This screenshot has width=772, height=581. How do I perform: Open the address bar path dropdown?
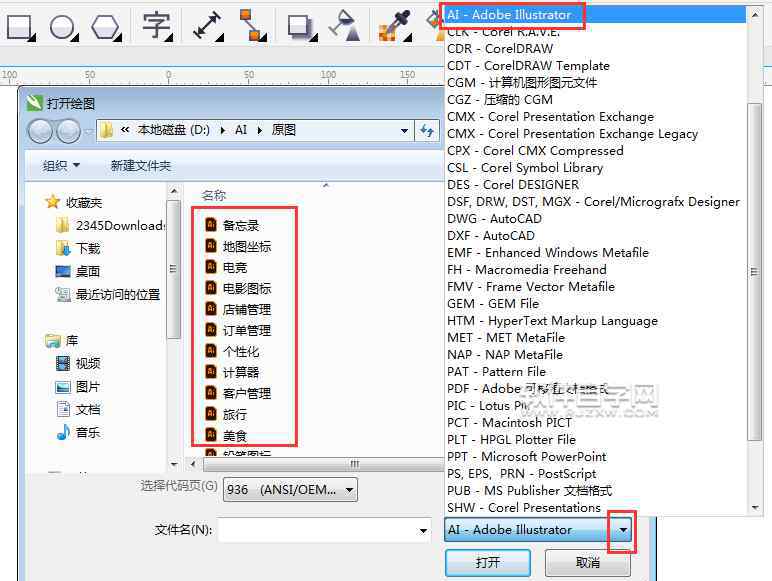coord(404,131)
